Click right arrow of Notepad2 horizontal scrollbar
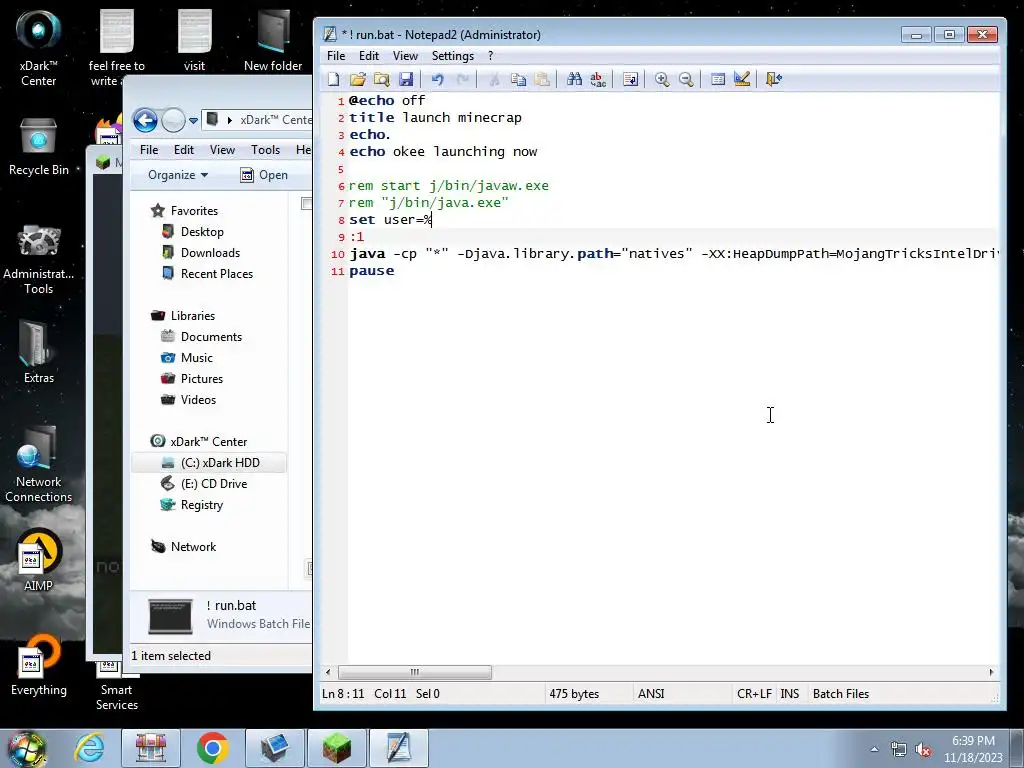Image resolution: width=1024 pixels, height=768 pixels. (x=991, y=672)
